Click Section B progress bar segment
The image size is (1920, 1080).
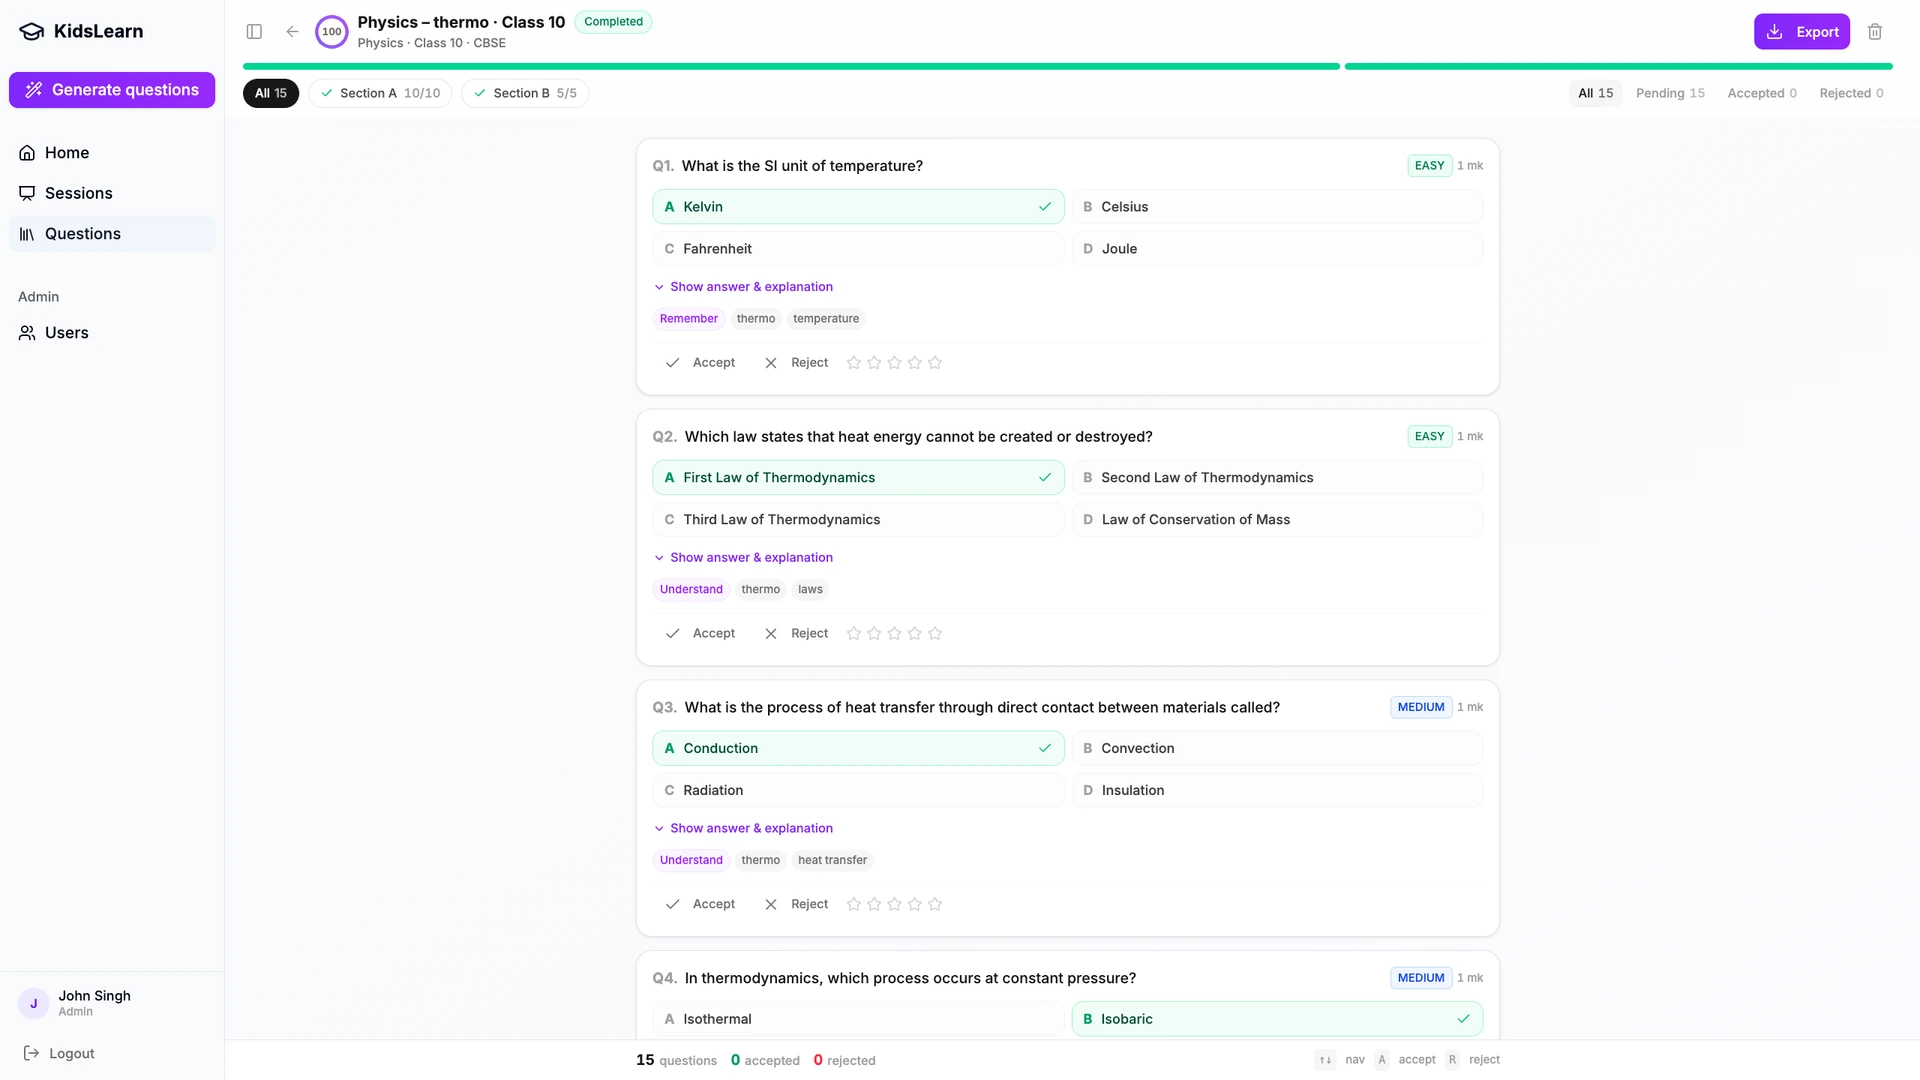[1619, 67]
